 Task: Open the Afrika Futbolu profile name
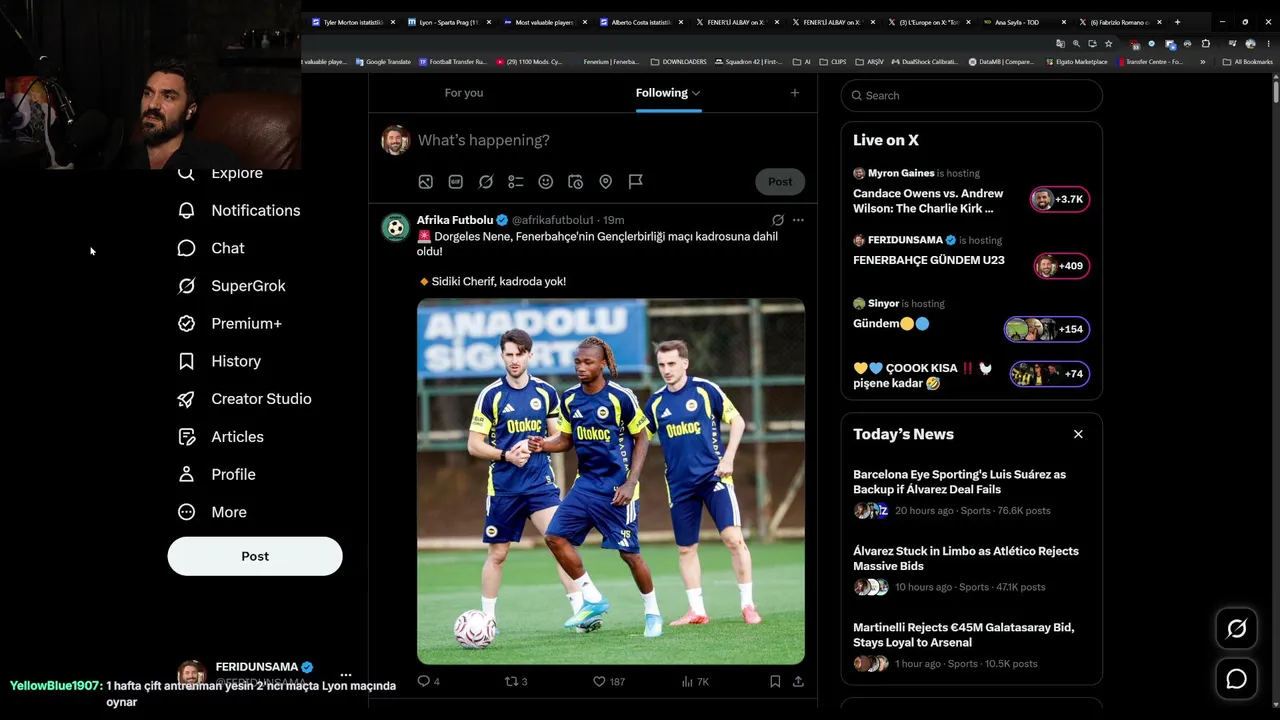(455, 220)
